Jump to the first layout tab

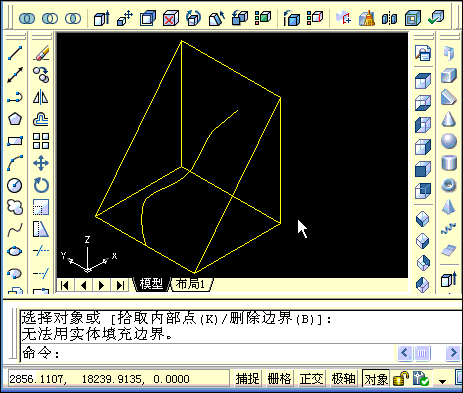coord(65,285)
